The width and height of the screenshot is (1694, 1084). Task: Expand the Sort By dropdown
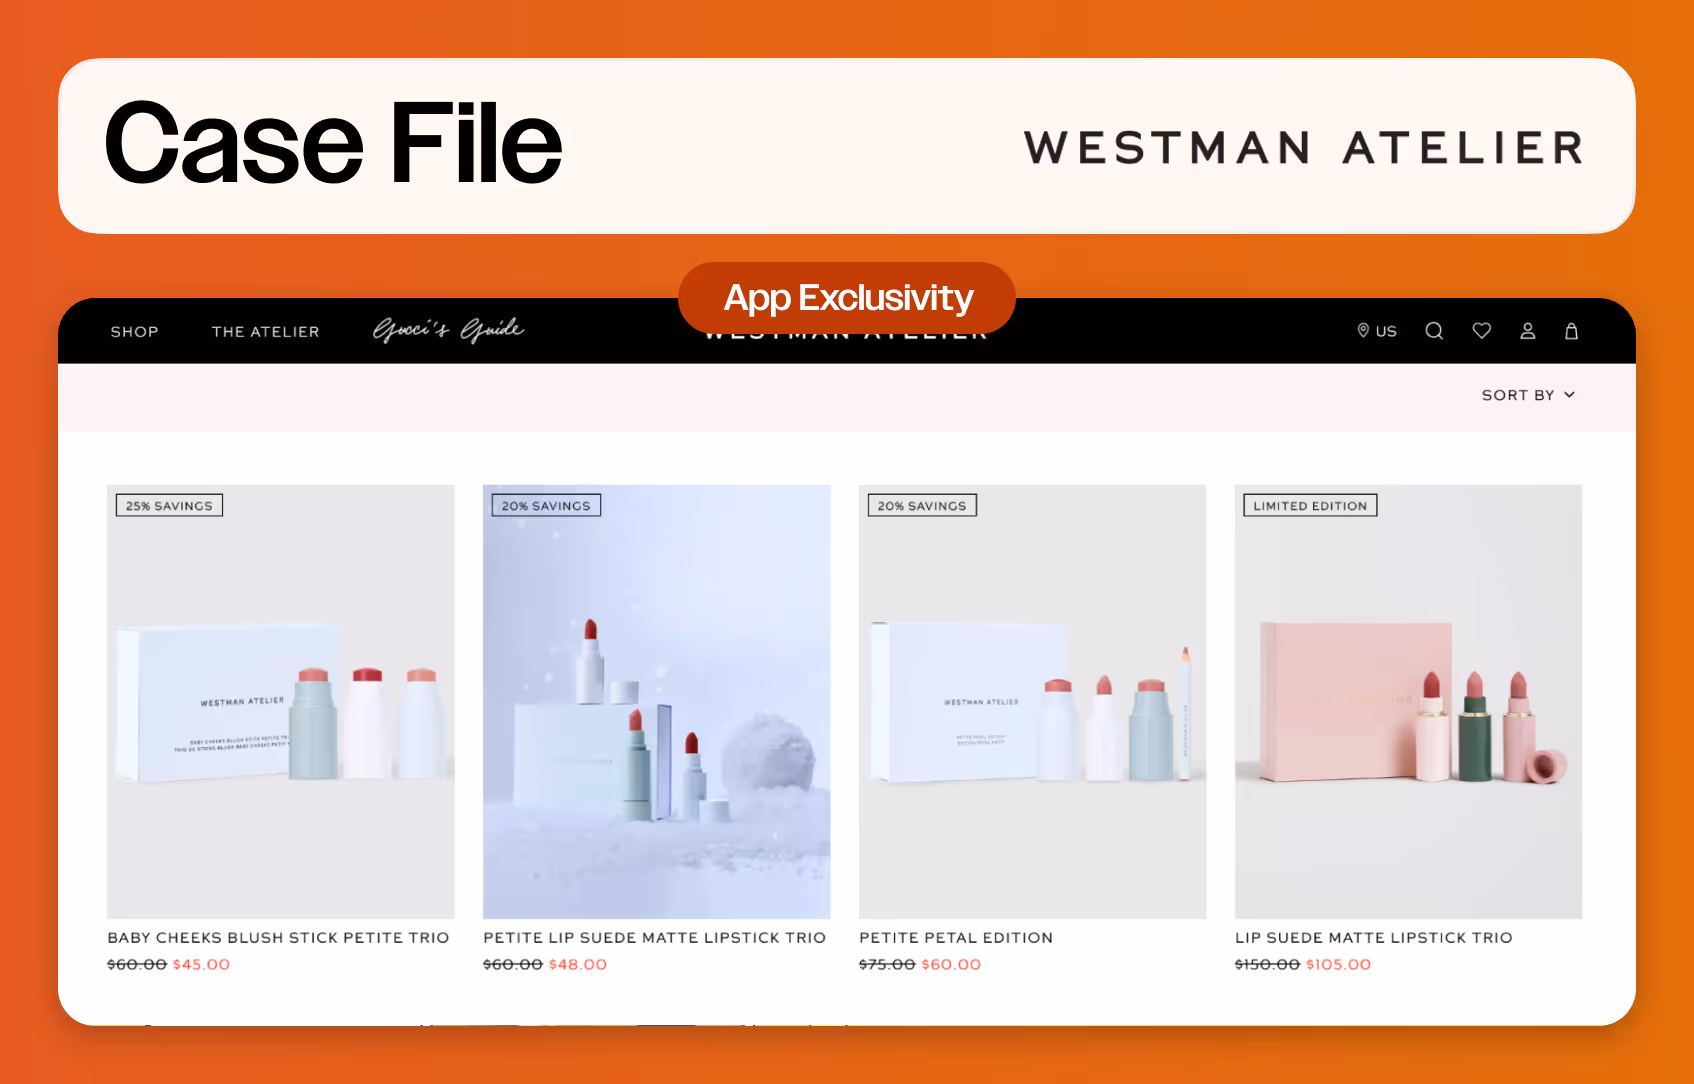tap(1528, 395)
